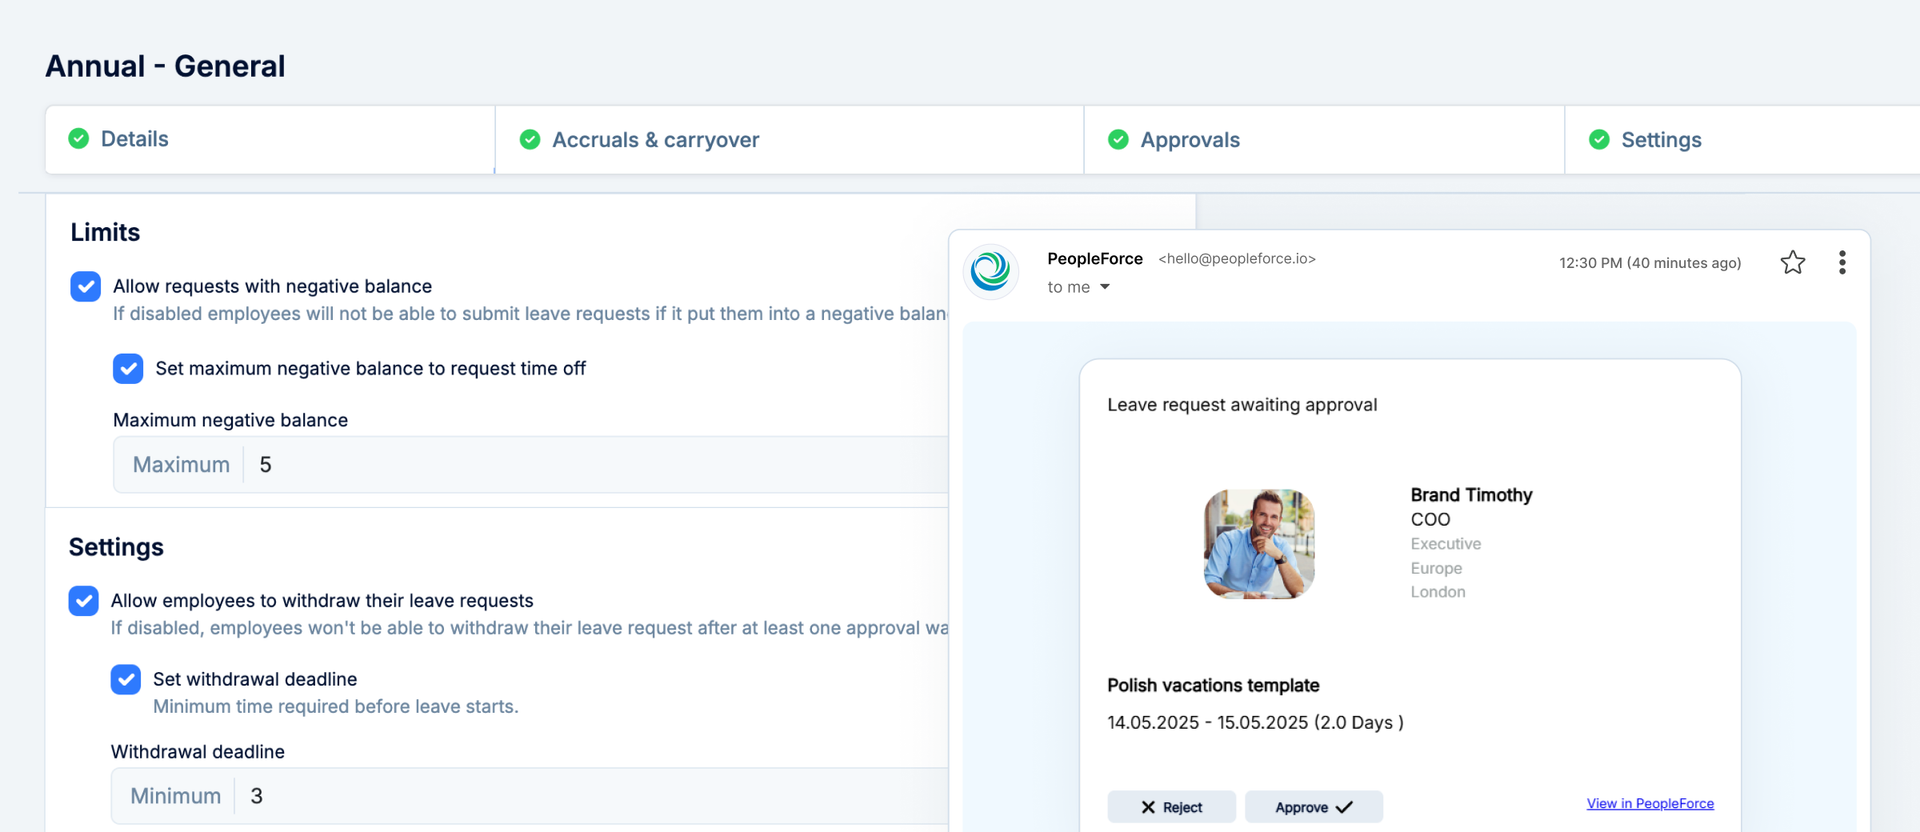Follow the View in PeopleForce link
This screenshot has height=832, width=1920.
tap(1650, 804)
